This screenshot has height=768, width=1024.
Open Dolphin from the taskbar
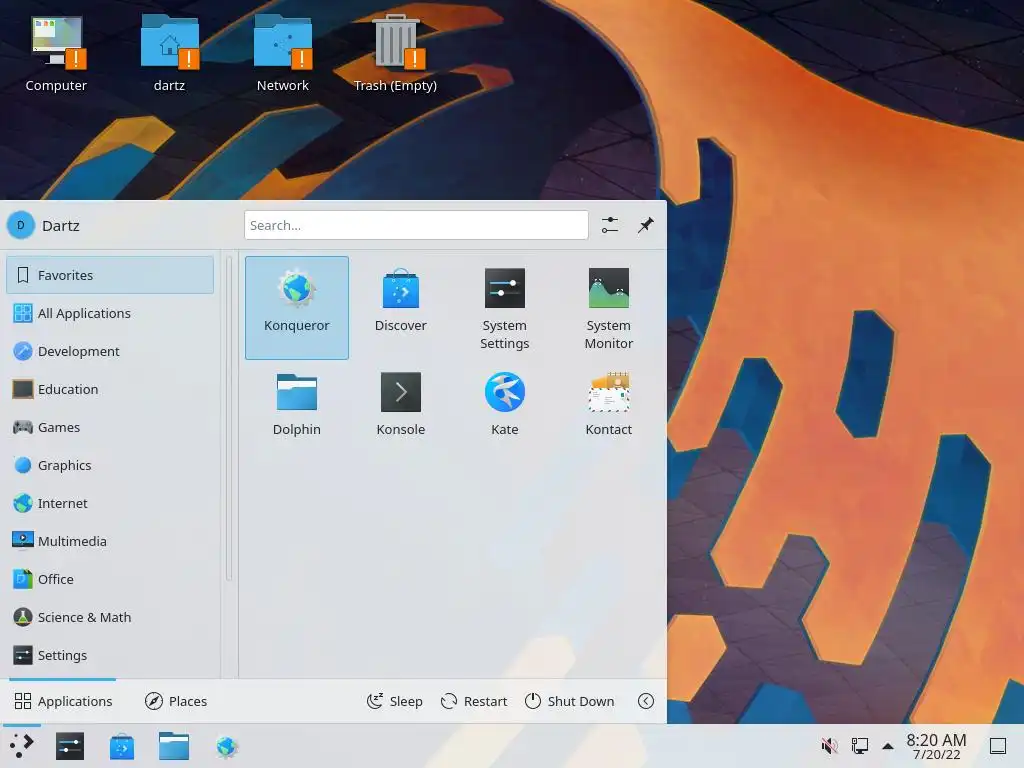click(174, 746)
